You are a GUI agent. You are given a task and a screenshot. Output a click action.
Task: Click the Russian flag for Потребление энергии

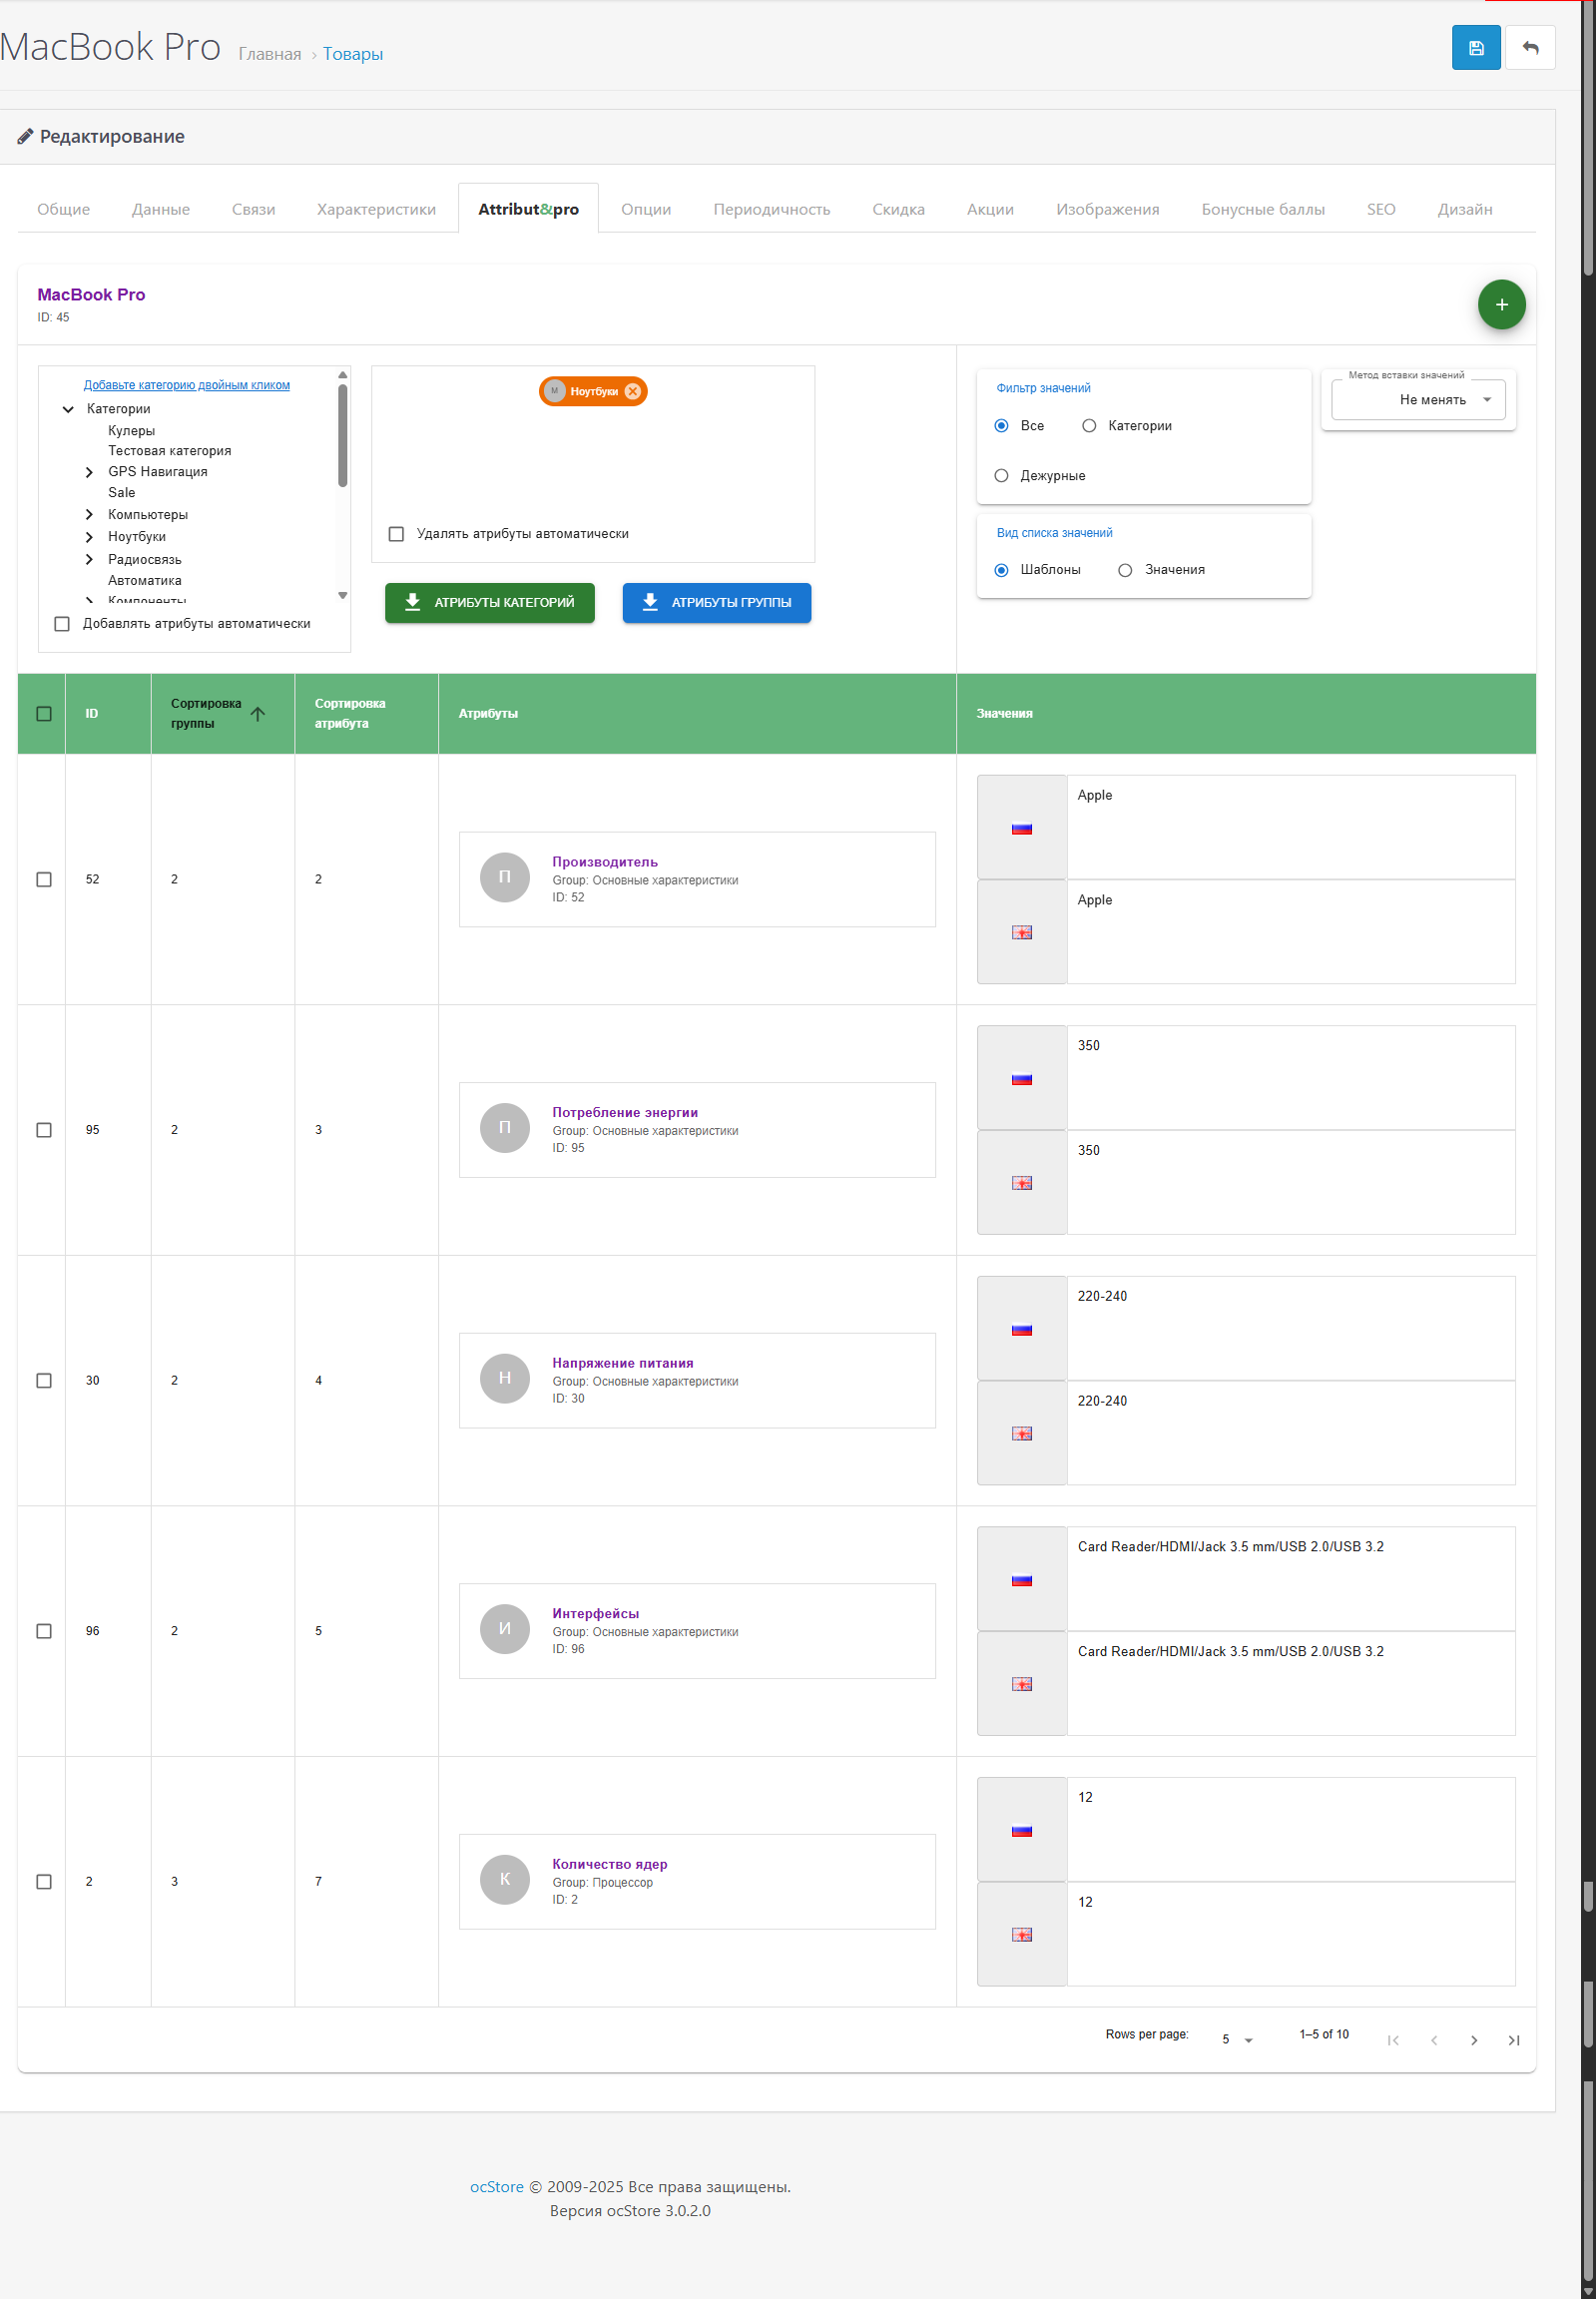(1021, 1079)
